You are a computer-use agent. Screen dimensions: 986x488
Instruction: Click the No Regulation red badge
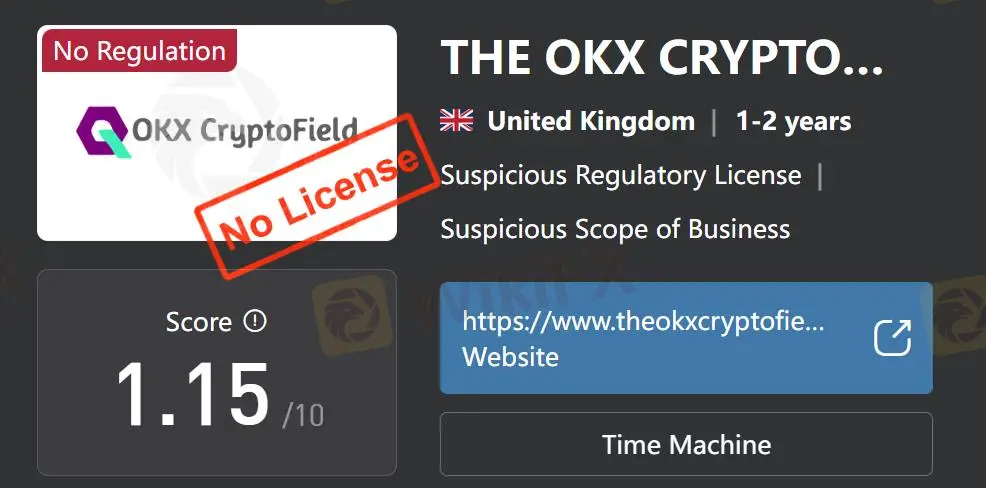tap(139, 50)
